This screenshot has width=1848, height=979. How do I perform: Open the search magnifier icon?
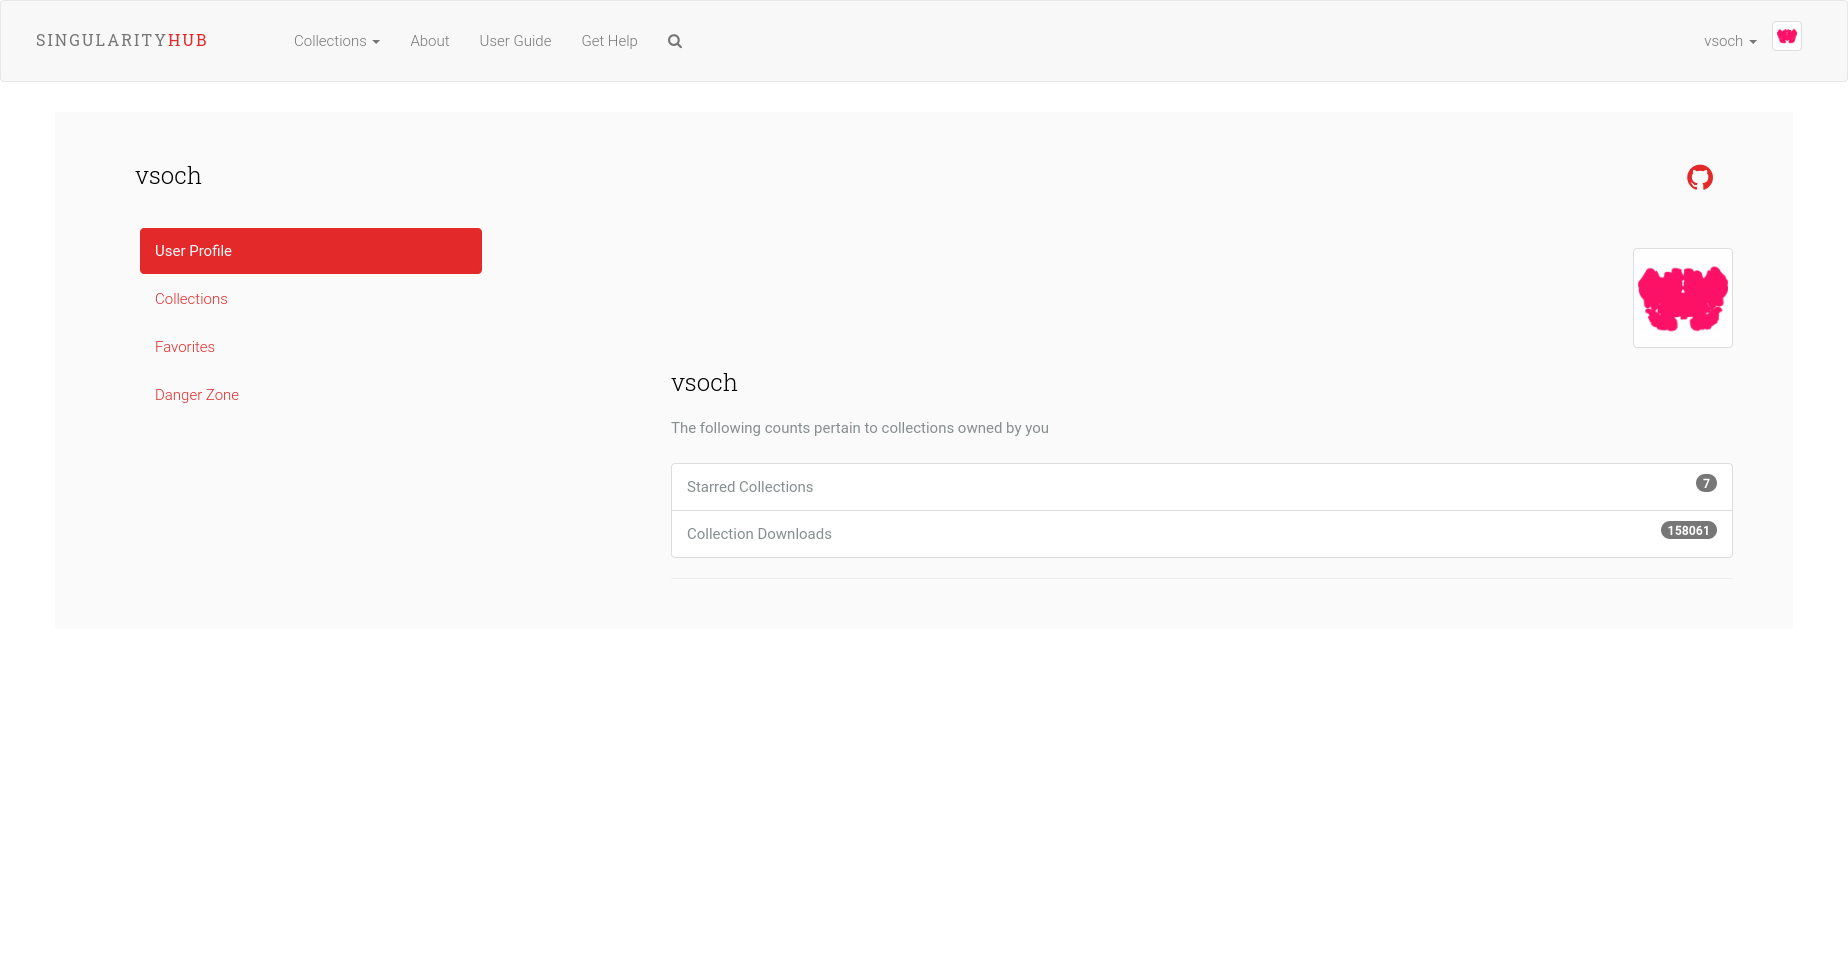pos(675,41)
